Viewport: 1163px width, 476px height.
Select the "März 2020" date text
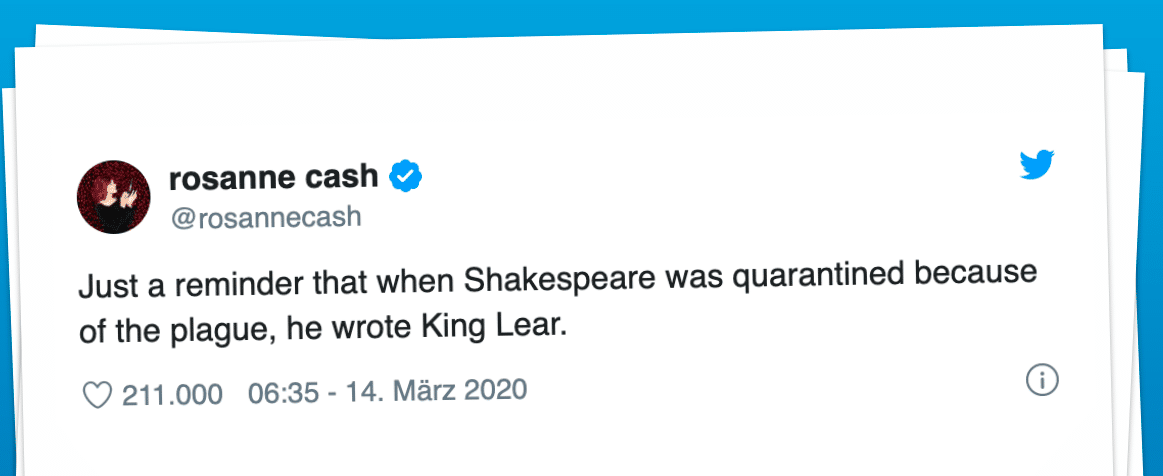click(461, 388)
